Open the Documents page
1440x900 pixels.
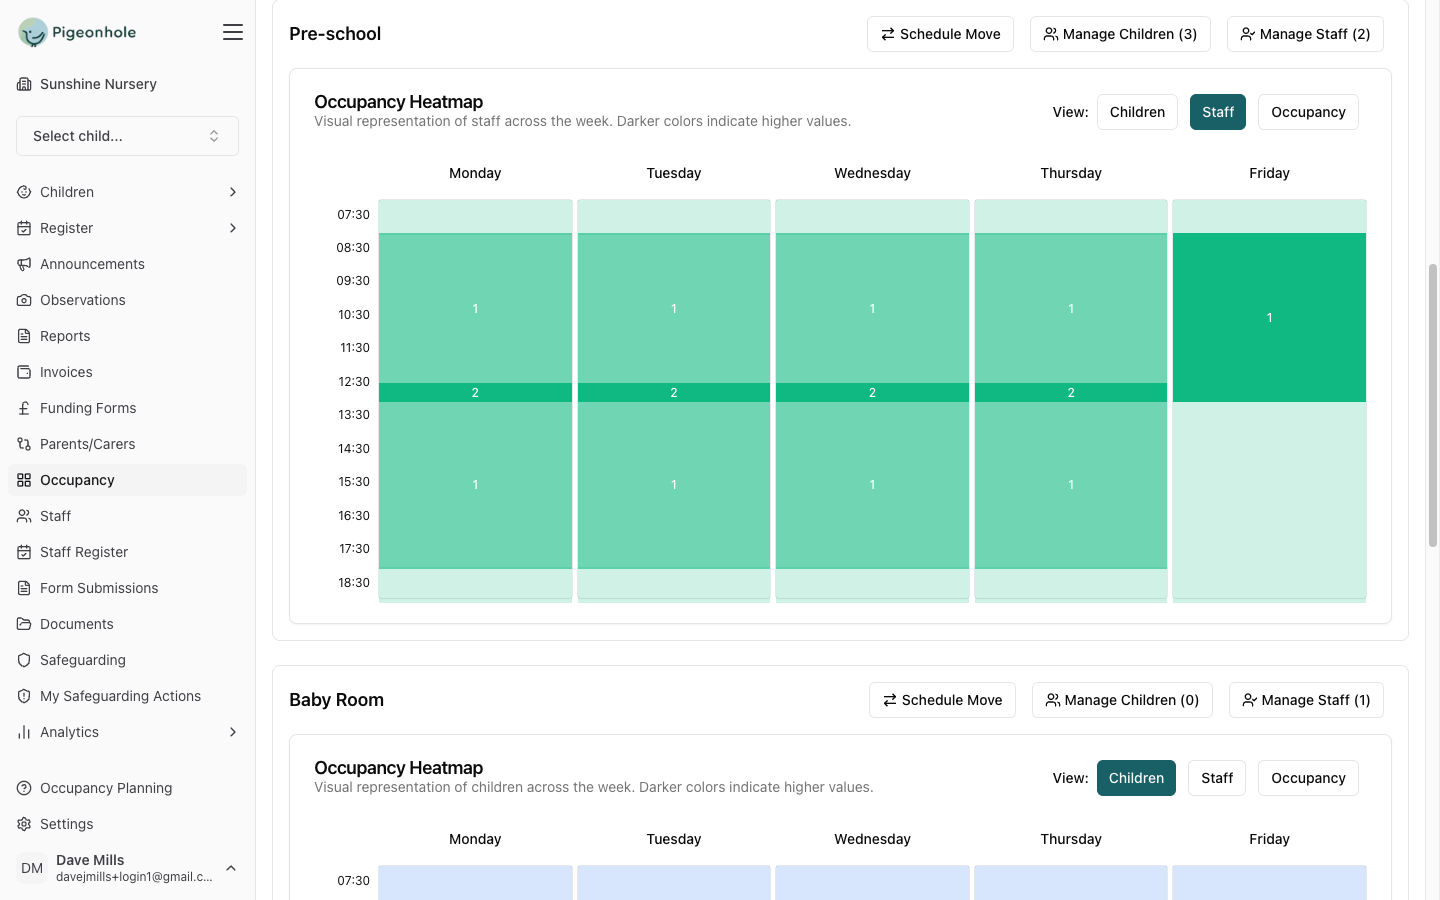pyautogui.click(x=127, y=624)
